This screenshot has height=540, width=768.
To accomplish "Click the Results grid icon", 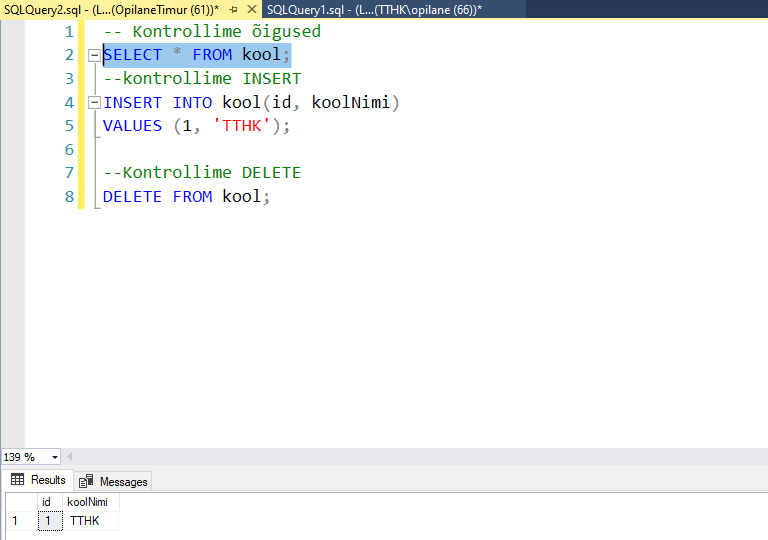I will click(x=18, y=480).
